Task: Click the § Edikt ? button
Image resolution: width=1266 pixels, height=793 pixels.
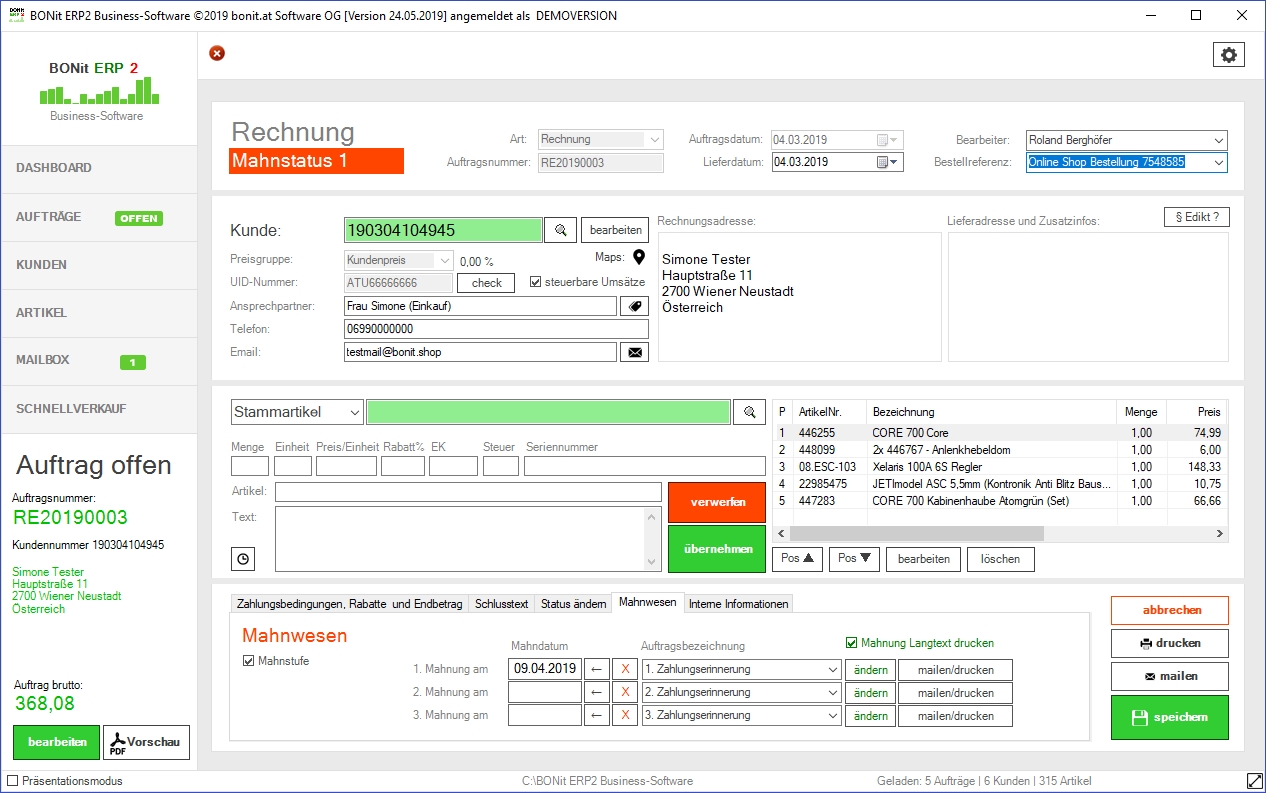Action: click(1196, 217)
